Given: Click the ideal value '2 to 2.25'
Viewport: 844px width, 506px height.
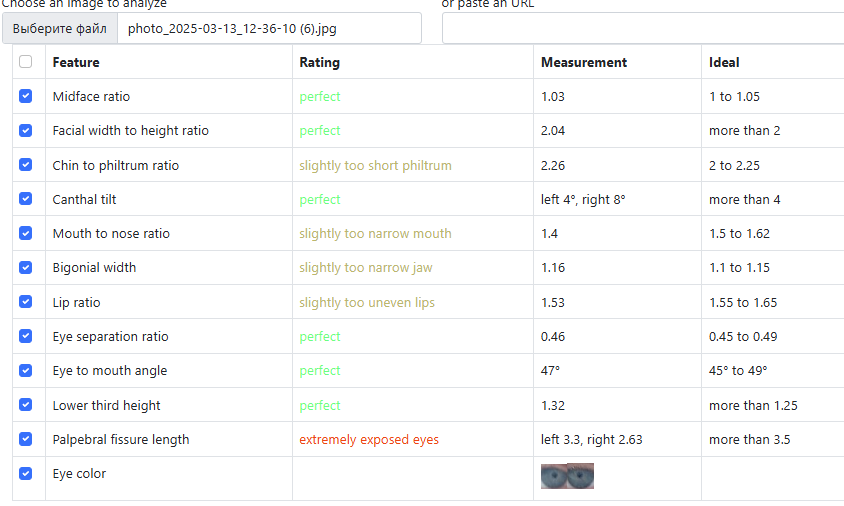Looking at the screenshot, I should pyautogui.click(x=734, y=165).
